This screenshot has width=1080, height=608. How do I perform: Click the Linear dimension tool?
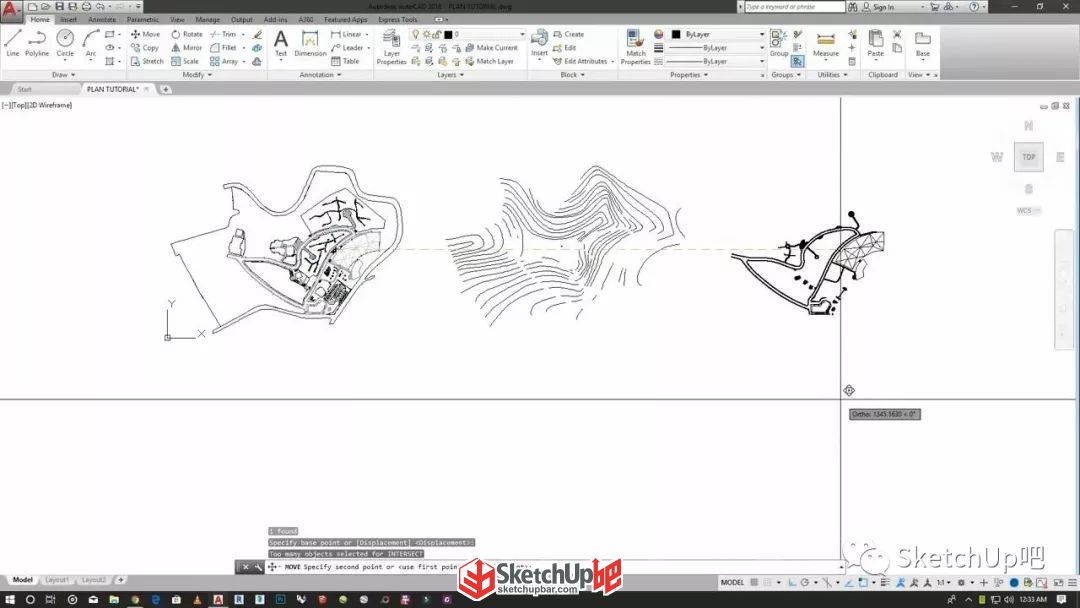click(x=346, y=34)
